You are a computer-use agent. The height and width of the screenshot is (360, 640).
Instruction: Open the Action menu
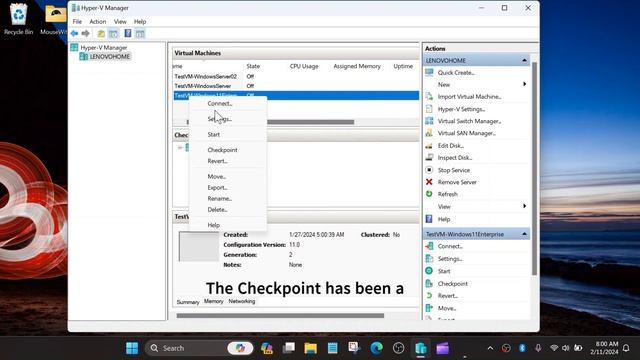point(98,22)
